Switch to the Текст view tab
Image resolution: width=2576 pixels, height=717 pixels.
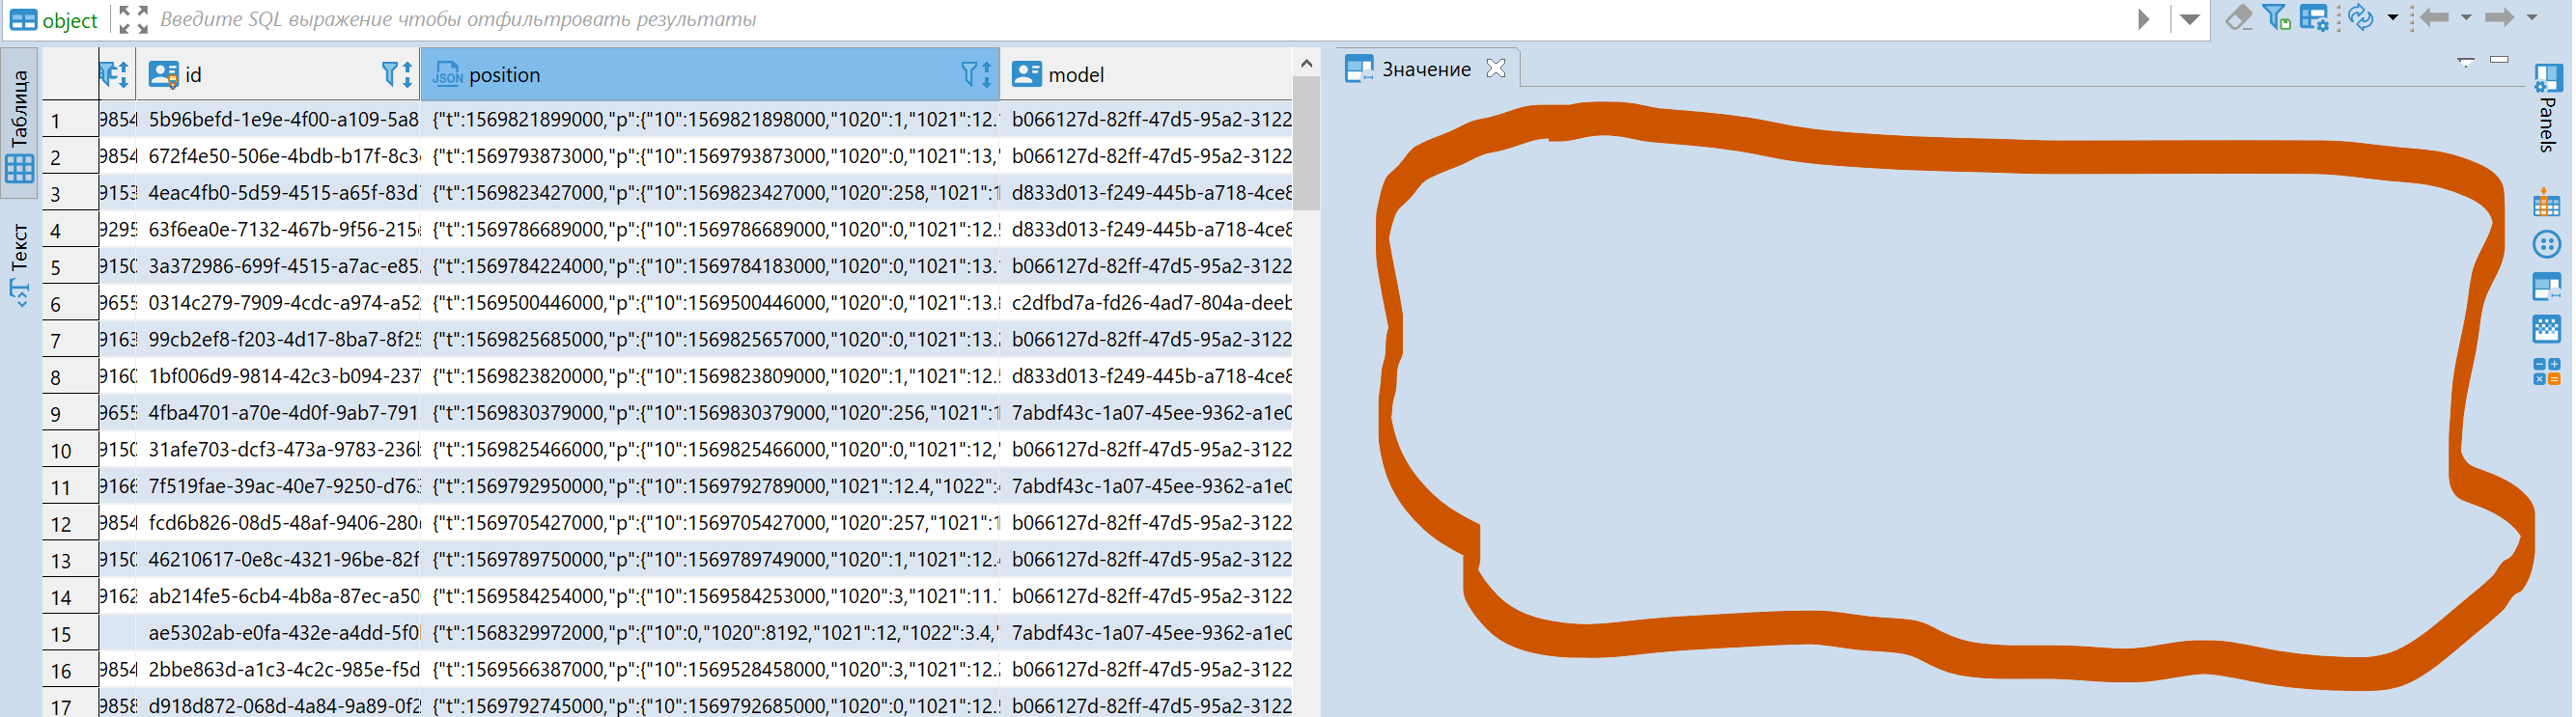pos(19,263)
